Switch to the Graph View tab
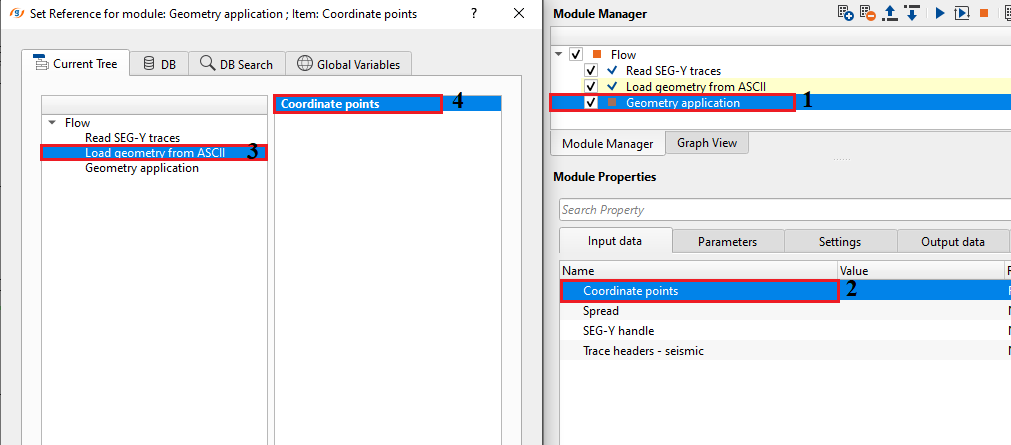The height and width of the screenshot is (445, 1011). [x=707, y=143]
